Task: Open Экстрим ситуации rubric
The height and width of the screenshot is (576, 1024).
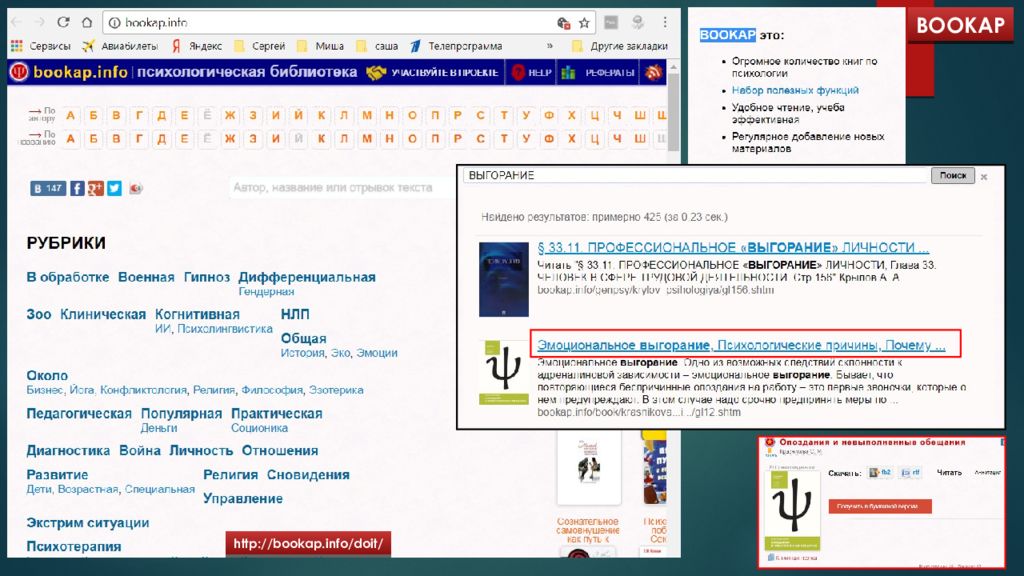Action: click(x=88, y=522)
